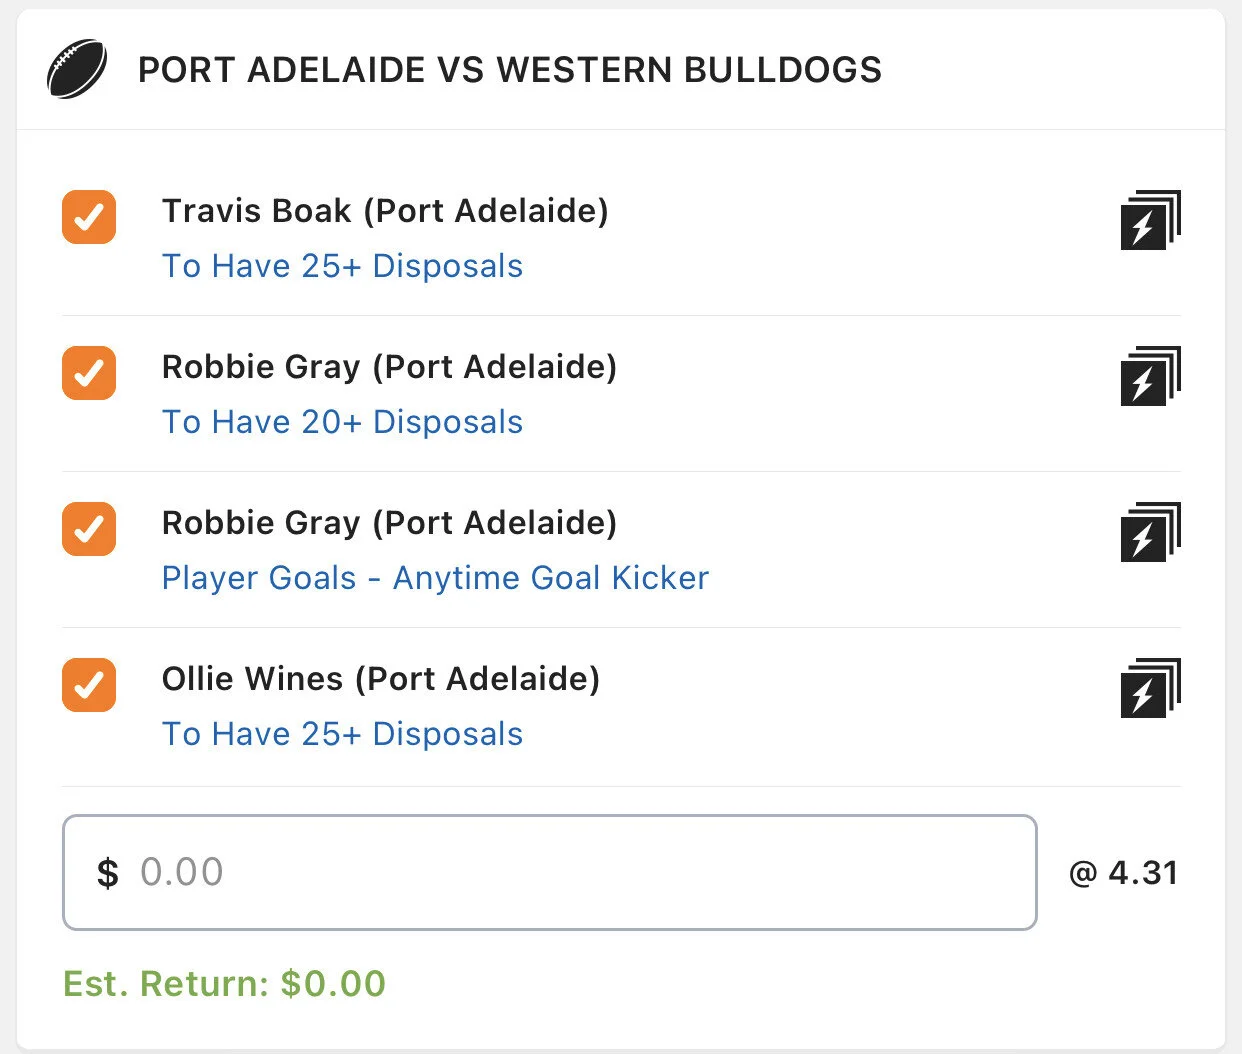The height and width of the screenshot is (1054, 1242).
Task: Click lightning stack icon for Robbie Gray disposals
Action: 1149,376
